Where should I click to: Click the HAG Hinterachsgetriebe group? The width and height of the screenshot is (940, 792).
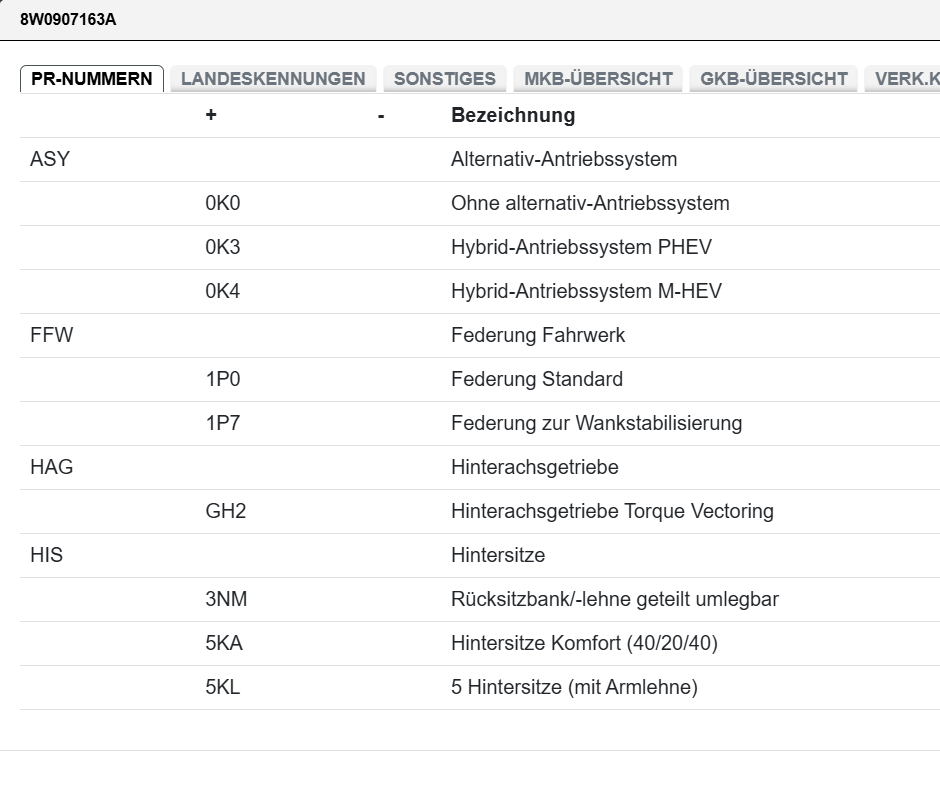[x=52, y=467]
